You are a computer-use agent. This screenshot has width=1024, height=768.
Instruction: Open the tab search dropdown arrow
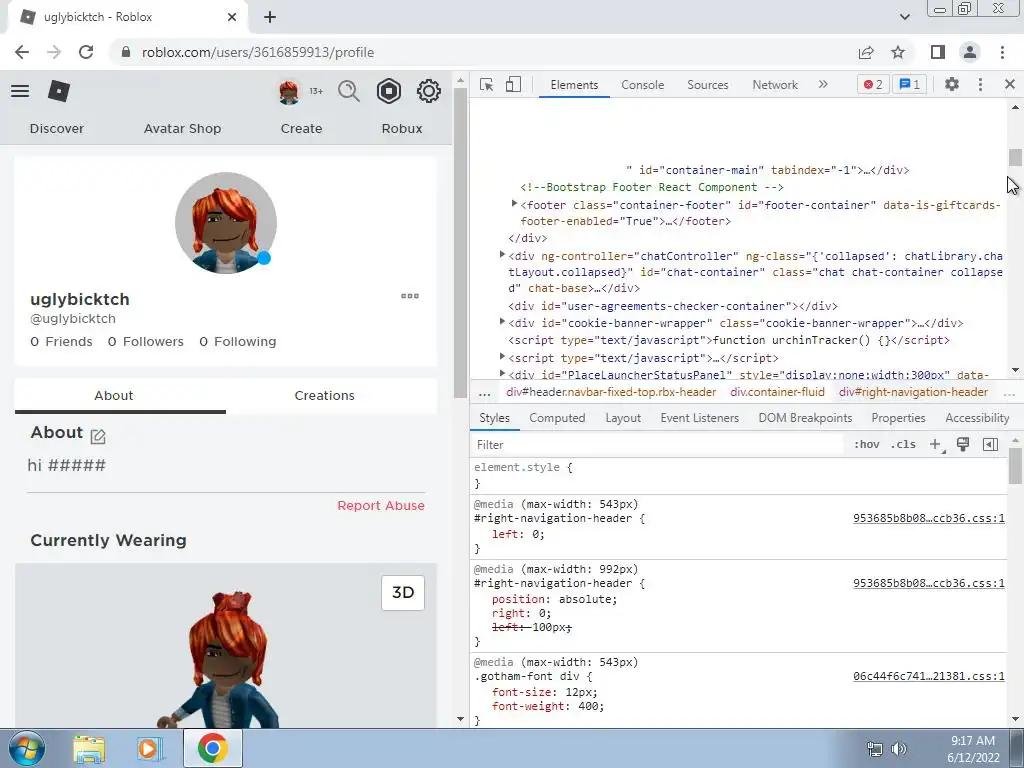click(x=904, y=17)
